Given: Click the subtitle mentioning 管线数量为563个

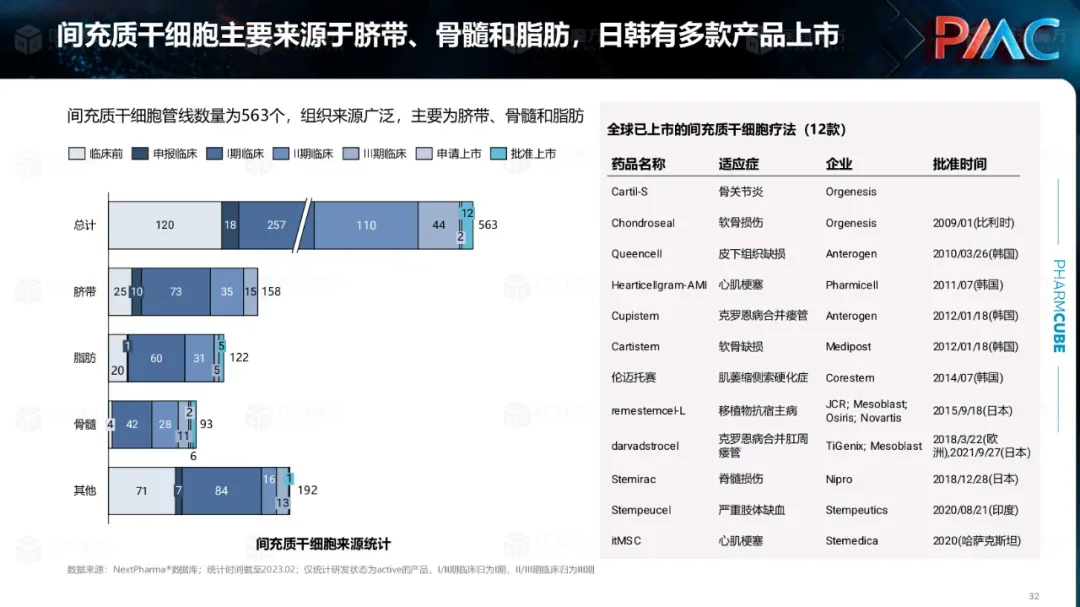Looking at the screenshot, I should pos(325,116).
